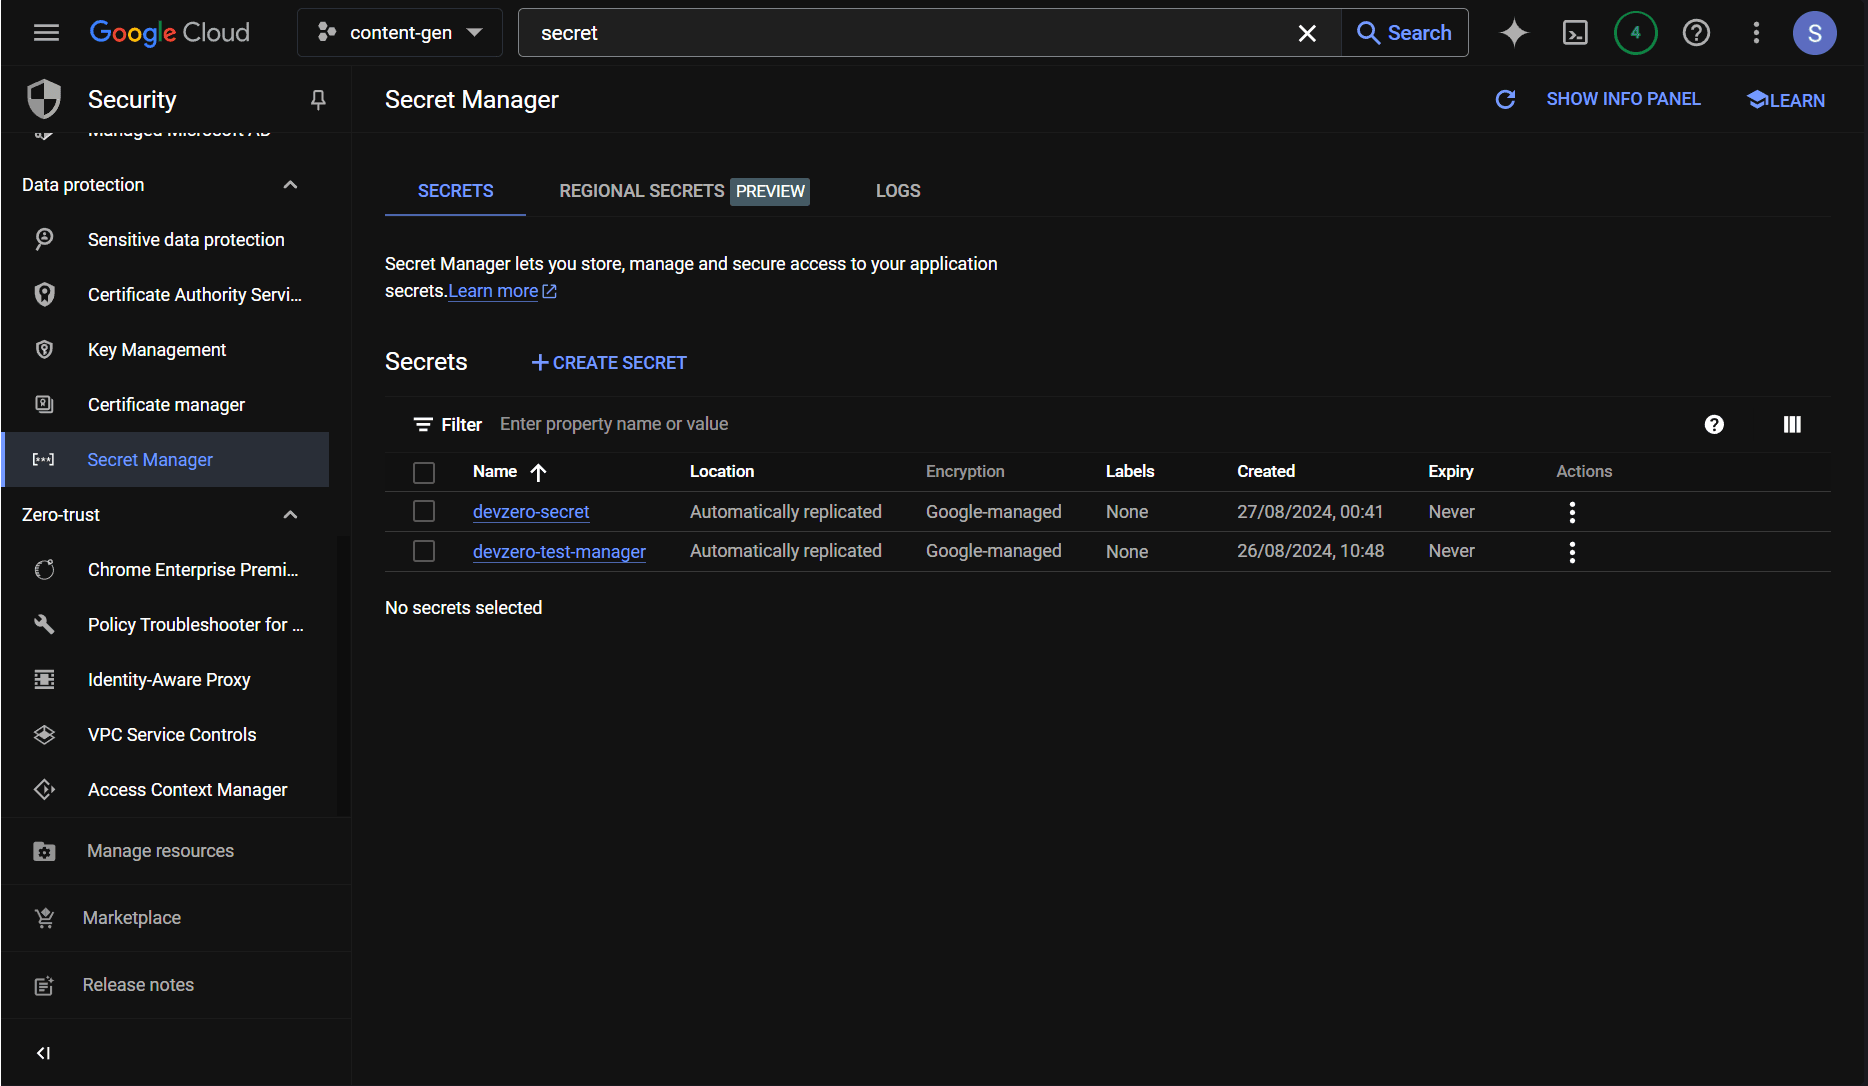Open the help question mark menu

1696,33
